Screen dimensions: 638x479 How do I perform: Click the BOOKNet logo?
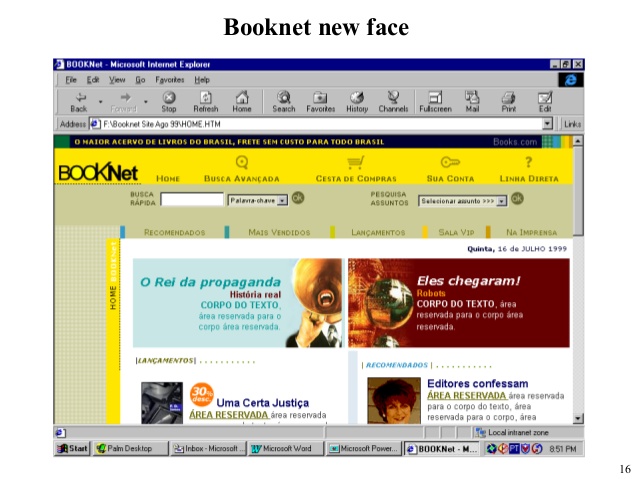point(98,172)
